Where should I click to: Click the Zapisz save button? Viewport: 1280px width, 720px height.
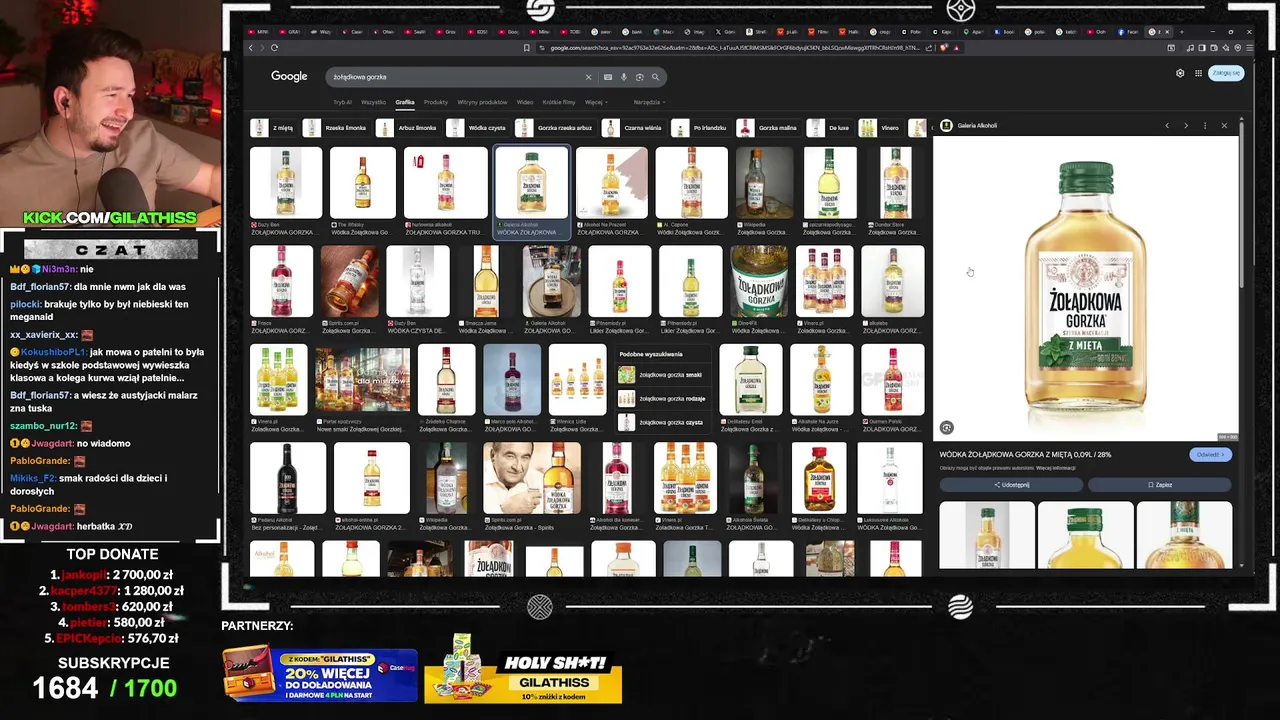coord(1160,485)
